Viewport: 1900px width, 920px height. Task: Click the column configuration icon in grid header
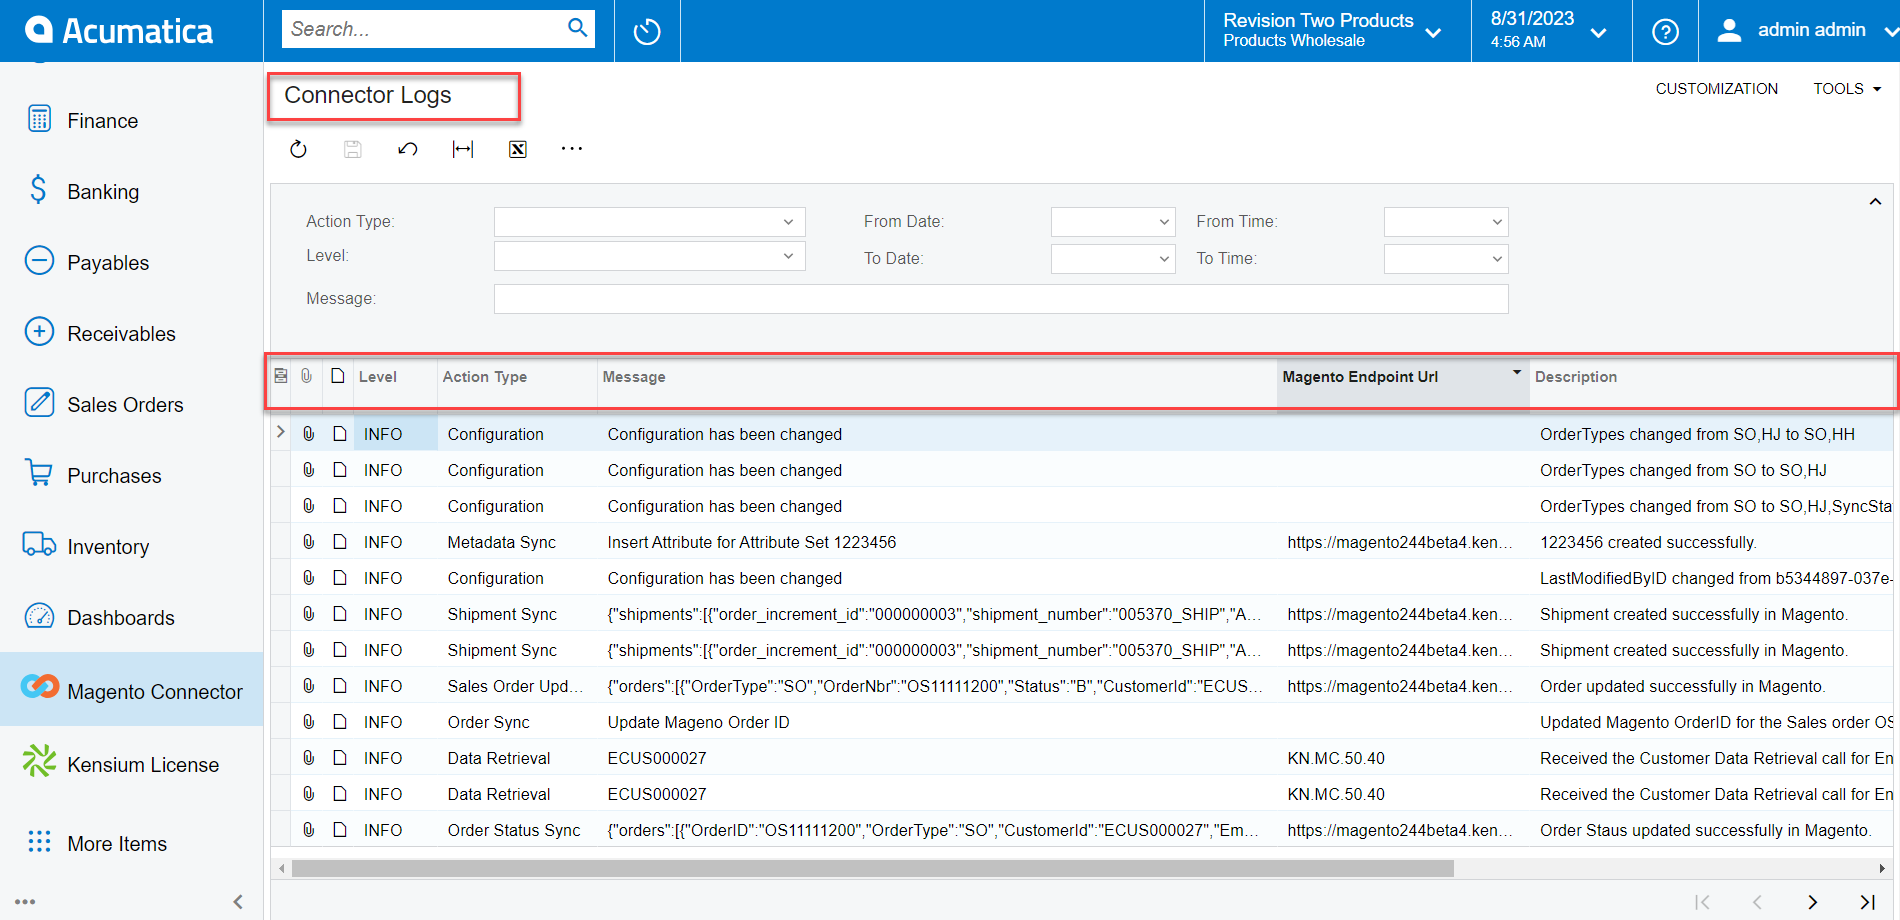[281, 376]
